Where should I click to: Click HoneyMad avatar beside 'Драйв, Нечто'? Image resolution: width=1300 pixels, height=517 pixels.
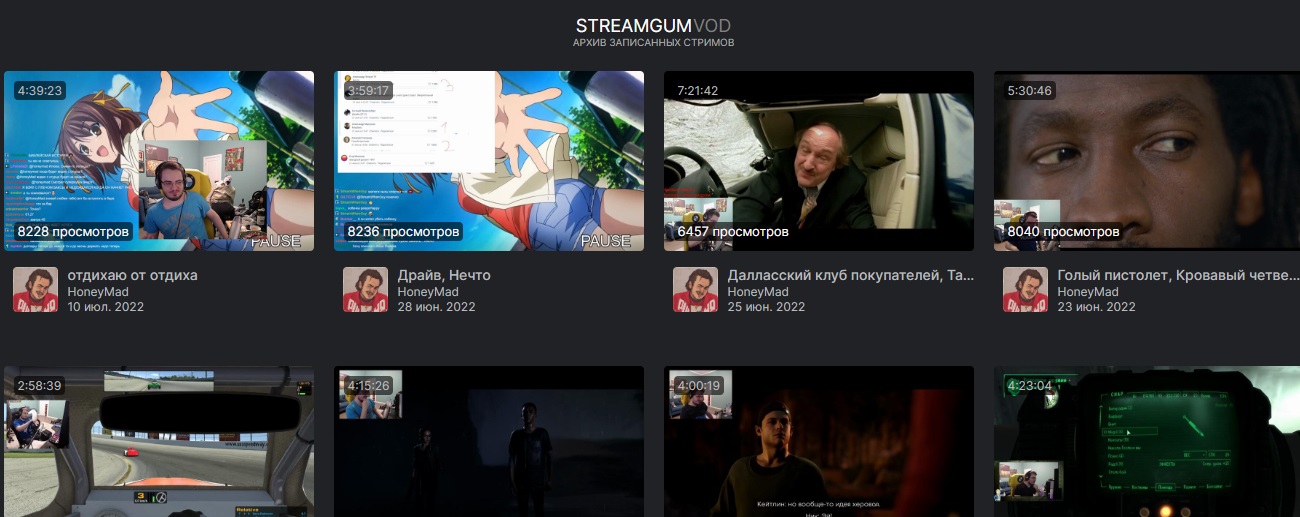tap(365, 290)
